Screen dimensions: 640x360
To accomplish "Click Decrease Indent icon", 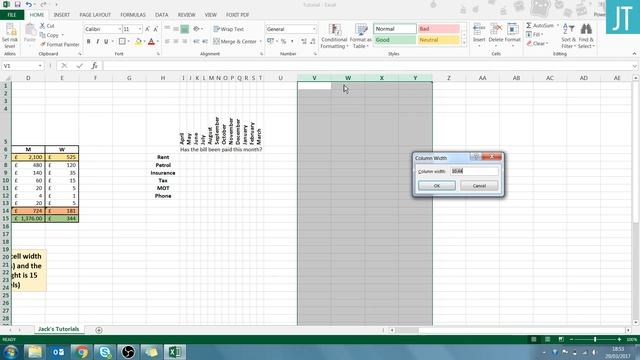I will coord(196,41).
